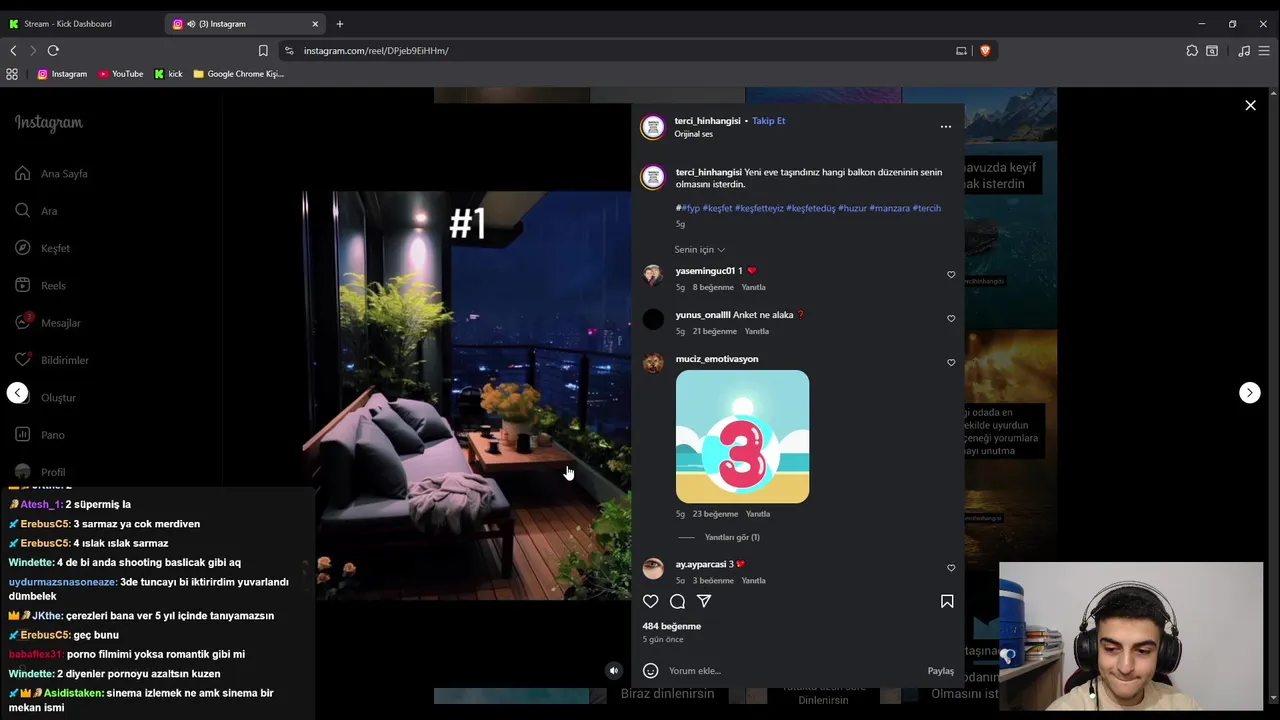Like ay.ayparcasi's comment
Image resolution: width=1280 pixels, height=720 pixels.
click(951, 568)
